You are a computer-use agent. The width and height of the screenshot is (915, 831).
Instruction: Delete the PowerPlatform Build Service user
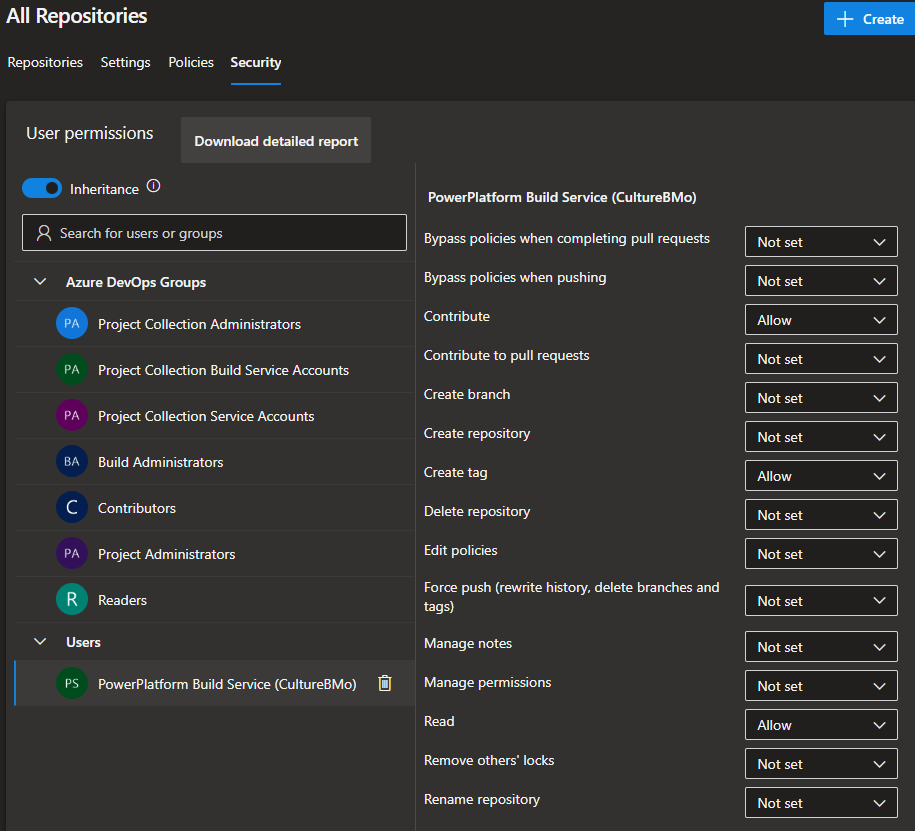click(x=385, y=683)
